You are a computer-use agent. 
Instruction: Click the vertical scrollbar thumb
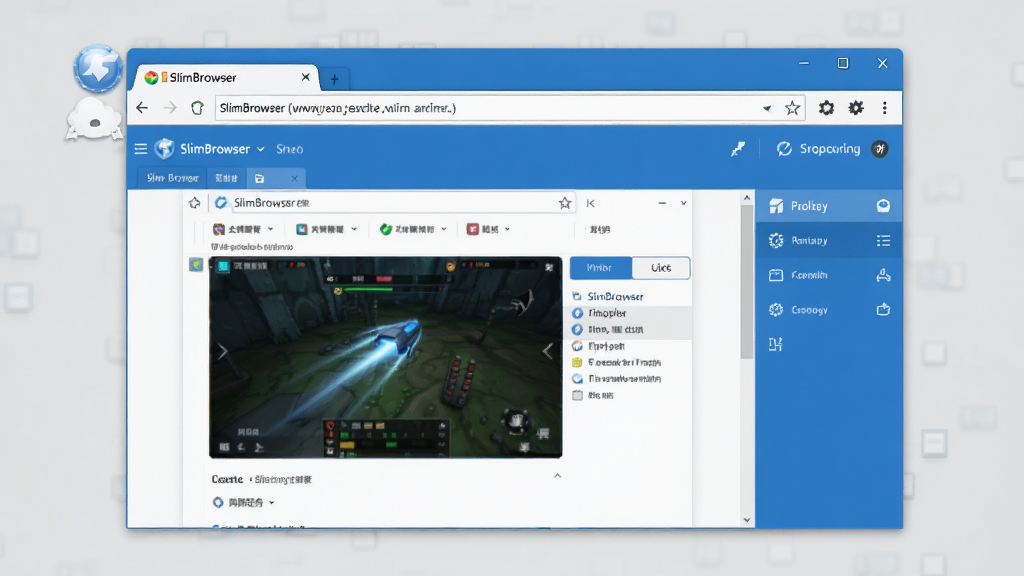click(x=746, y=282)
